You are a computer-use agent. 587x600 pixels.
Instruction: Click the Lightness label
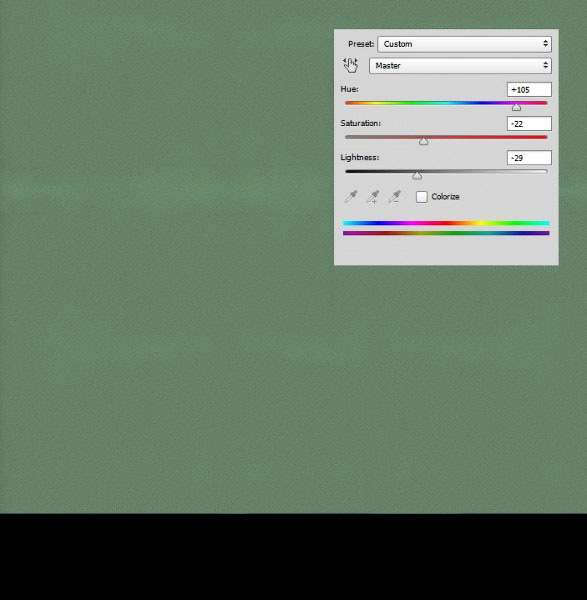point(360,157)
